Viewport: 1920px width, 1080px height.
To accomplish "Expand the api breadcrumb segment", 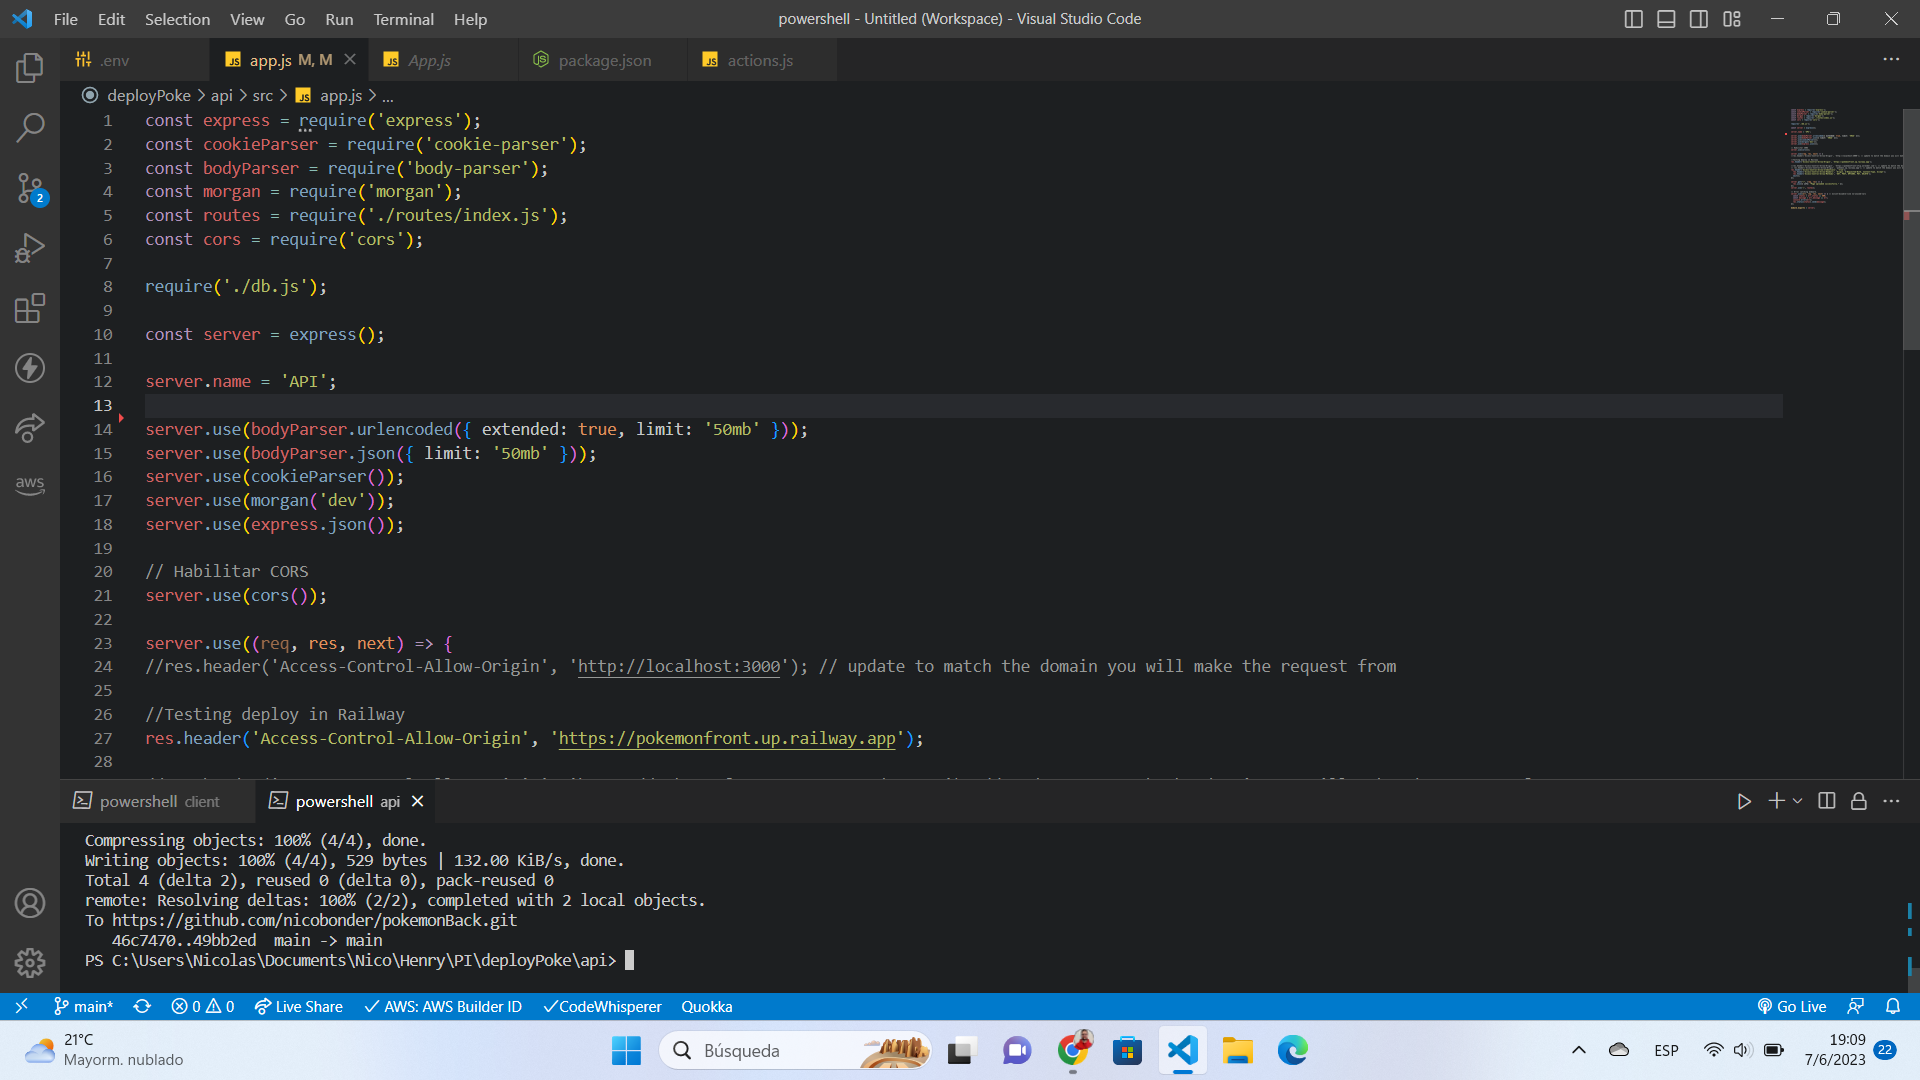I will click(x=222, y=96).
